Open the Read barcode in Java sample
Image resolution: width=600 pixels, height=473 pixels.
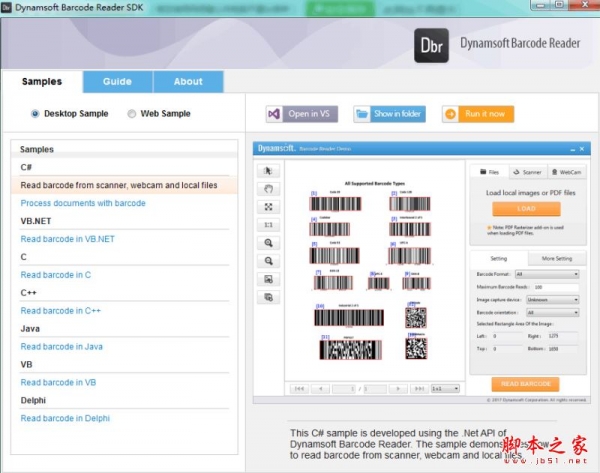click(62, 346)
